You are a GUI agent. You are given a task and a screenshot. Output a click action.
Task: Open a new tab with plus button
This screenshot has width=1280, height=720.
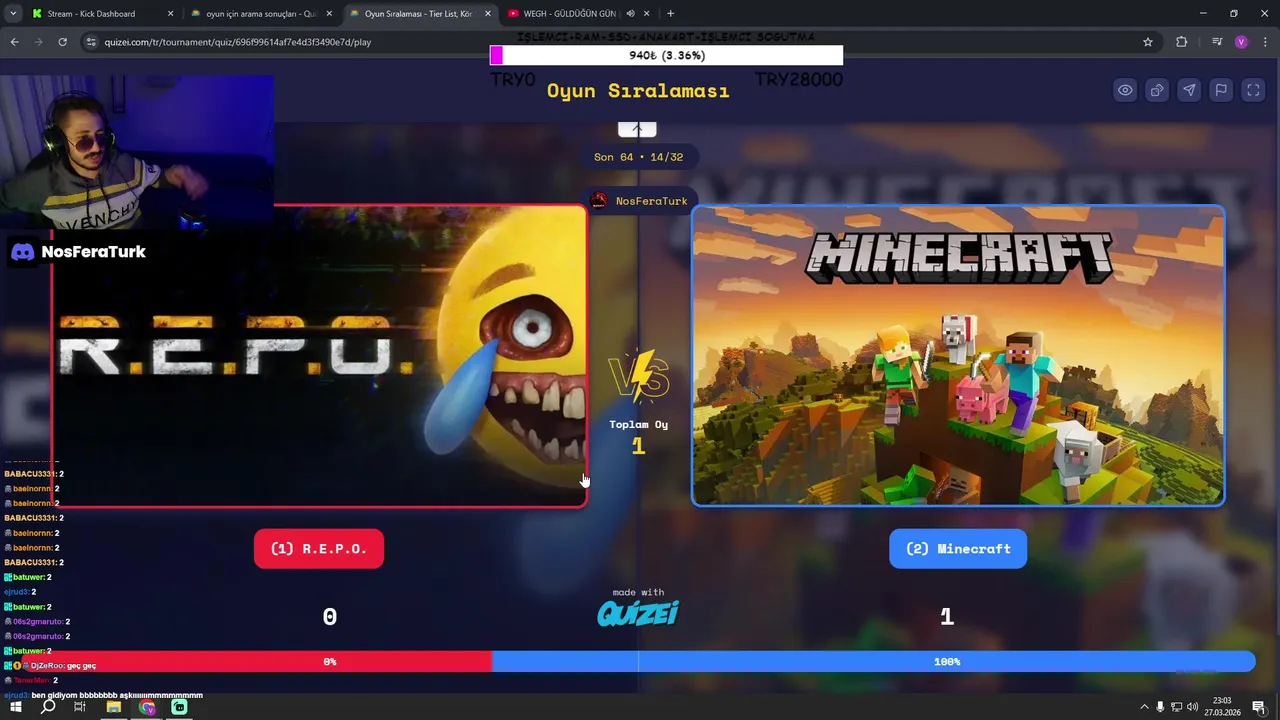(670, 14)
